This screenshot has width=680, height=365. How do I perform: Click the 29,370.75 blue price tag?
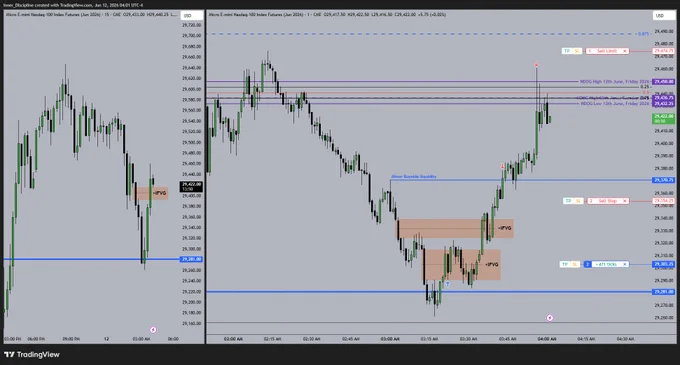[664, 180]
